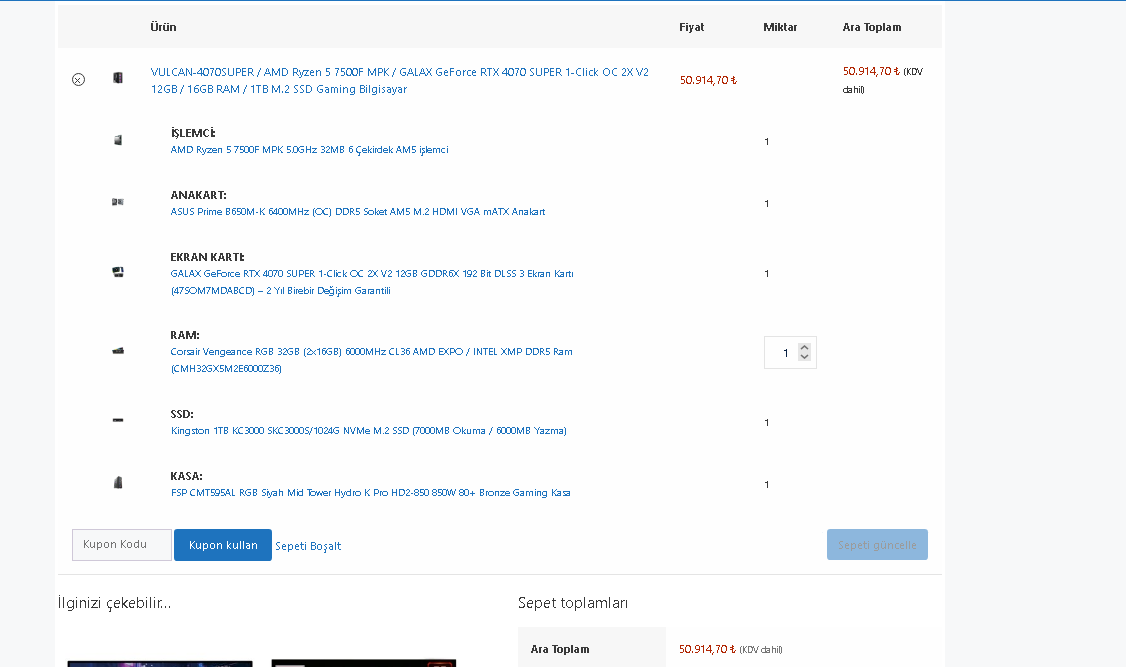
Task: Click the 50.914,70 ₺ price in Fiyat column
Action: point(708,80)
